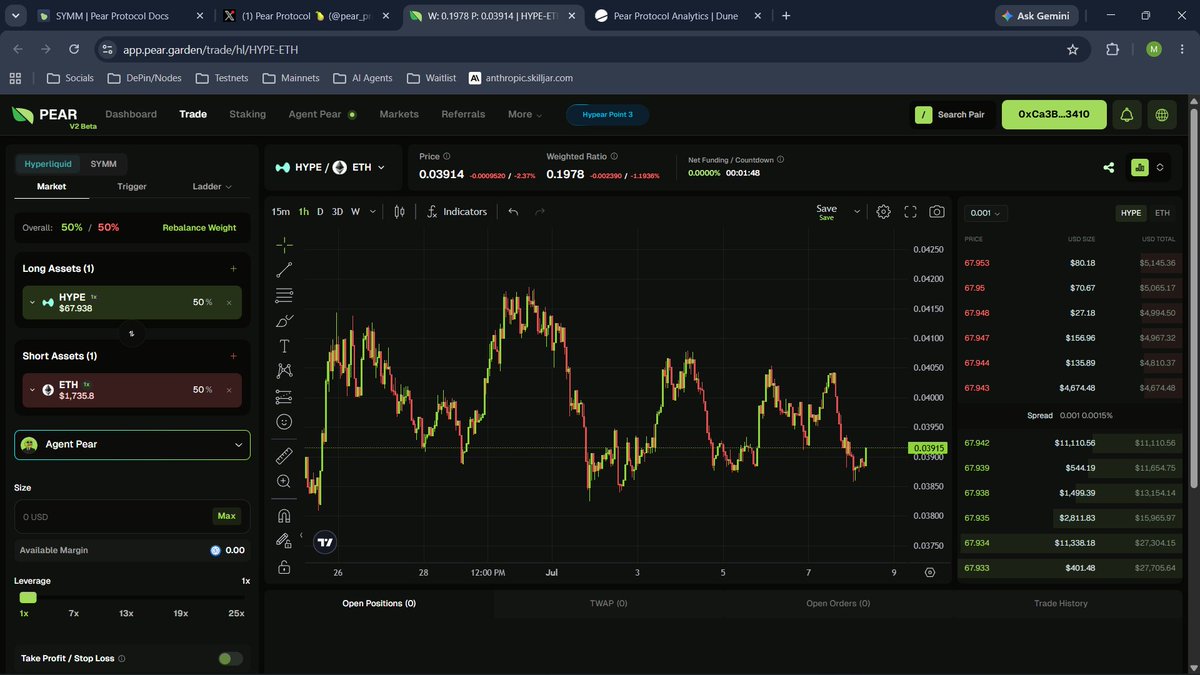Click the share icon
Screen dimensions: 1200x675
tap(1109, 168)
